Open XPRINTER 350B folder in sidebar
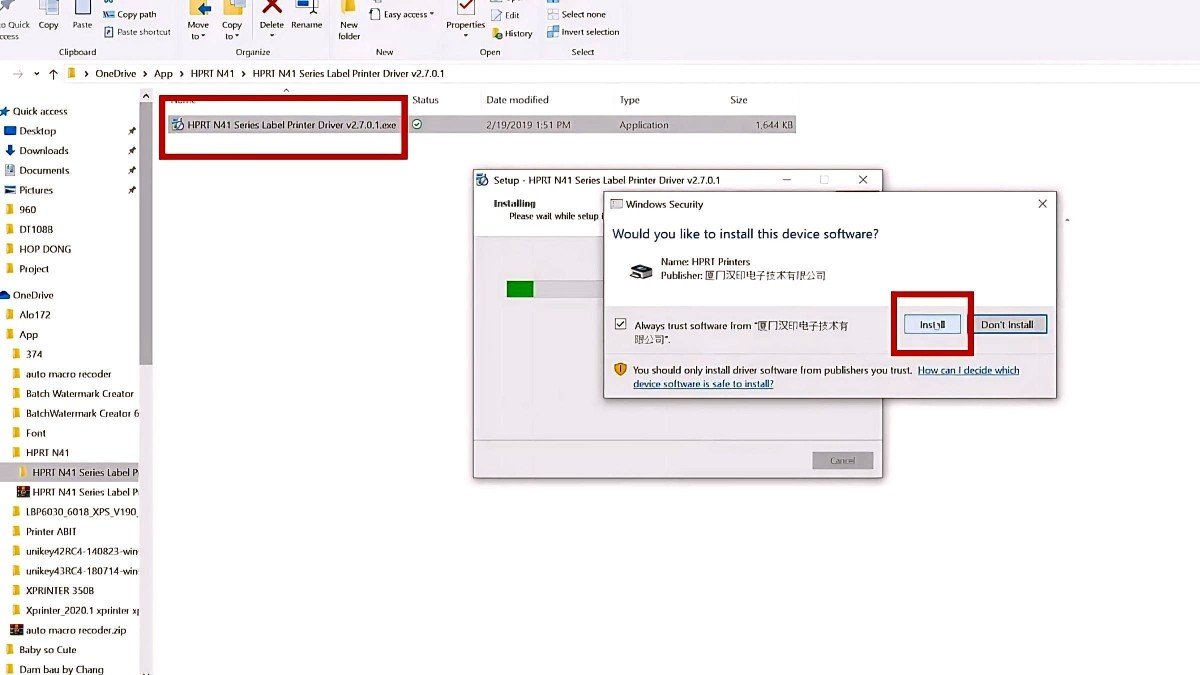Viewport: 1200px width, 675px height. point(61,590)
